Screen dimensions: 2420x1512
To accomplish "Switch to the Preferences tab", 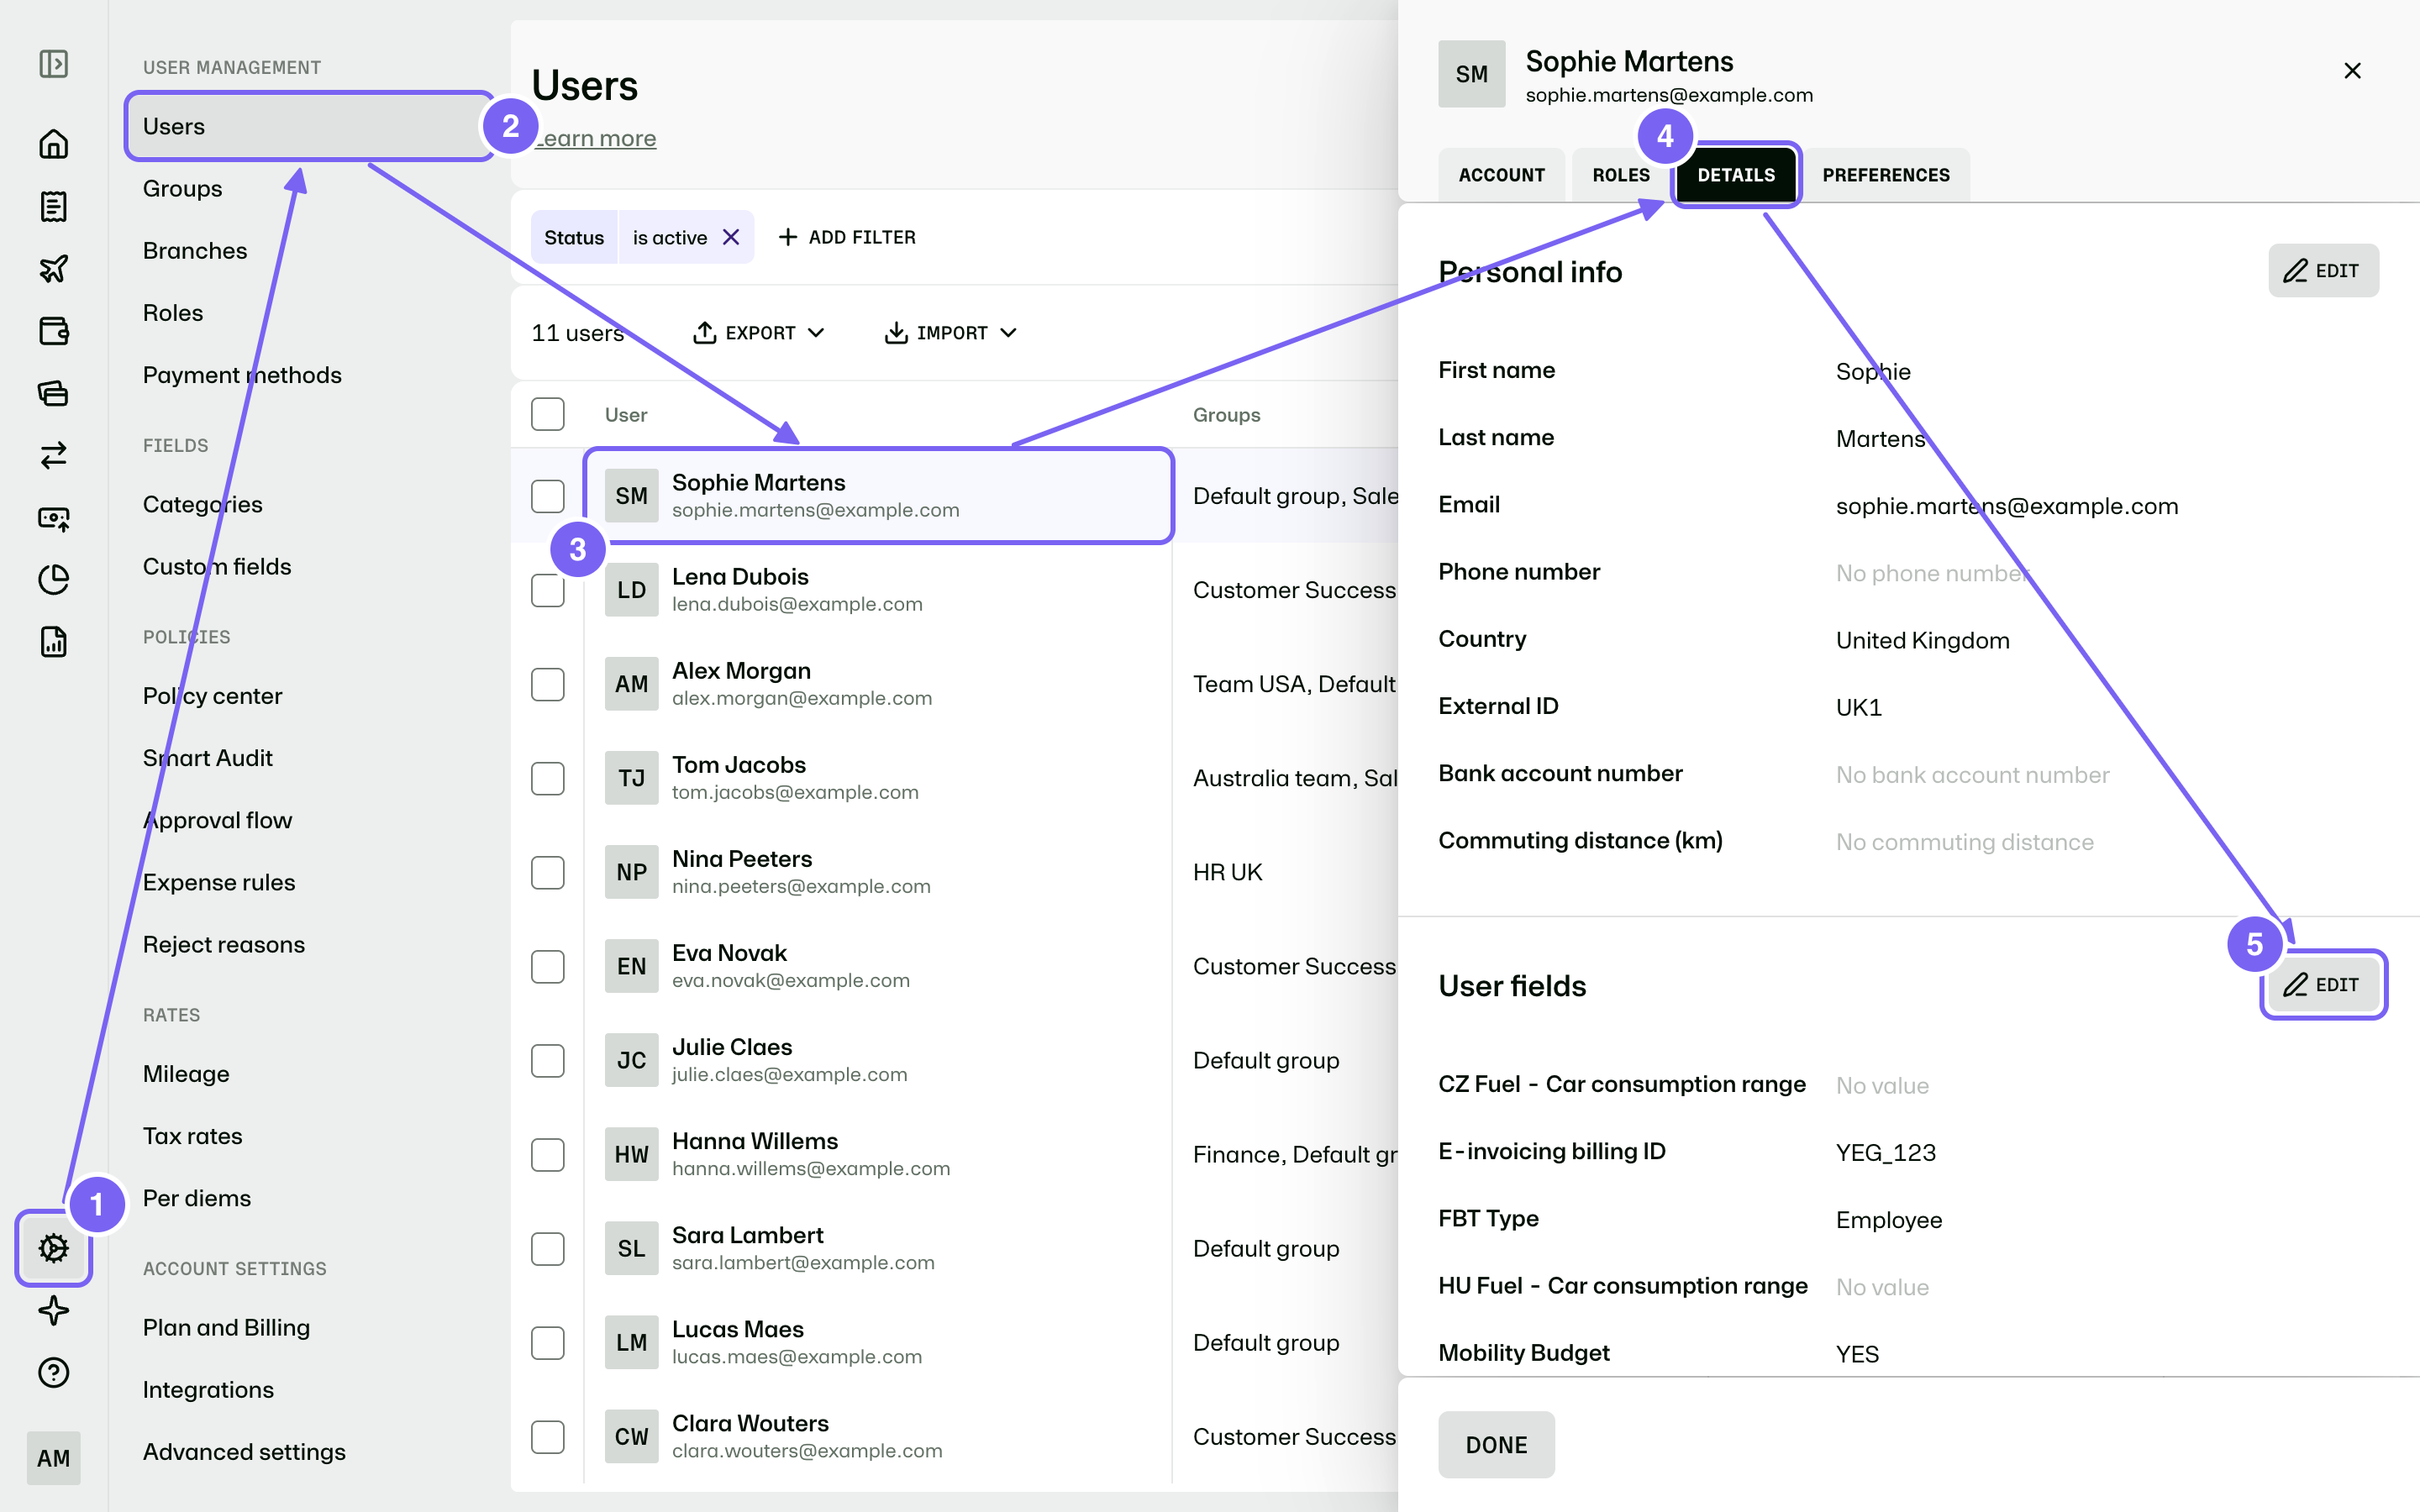I will coord(1886,175).
